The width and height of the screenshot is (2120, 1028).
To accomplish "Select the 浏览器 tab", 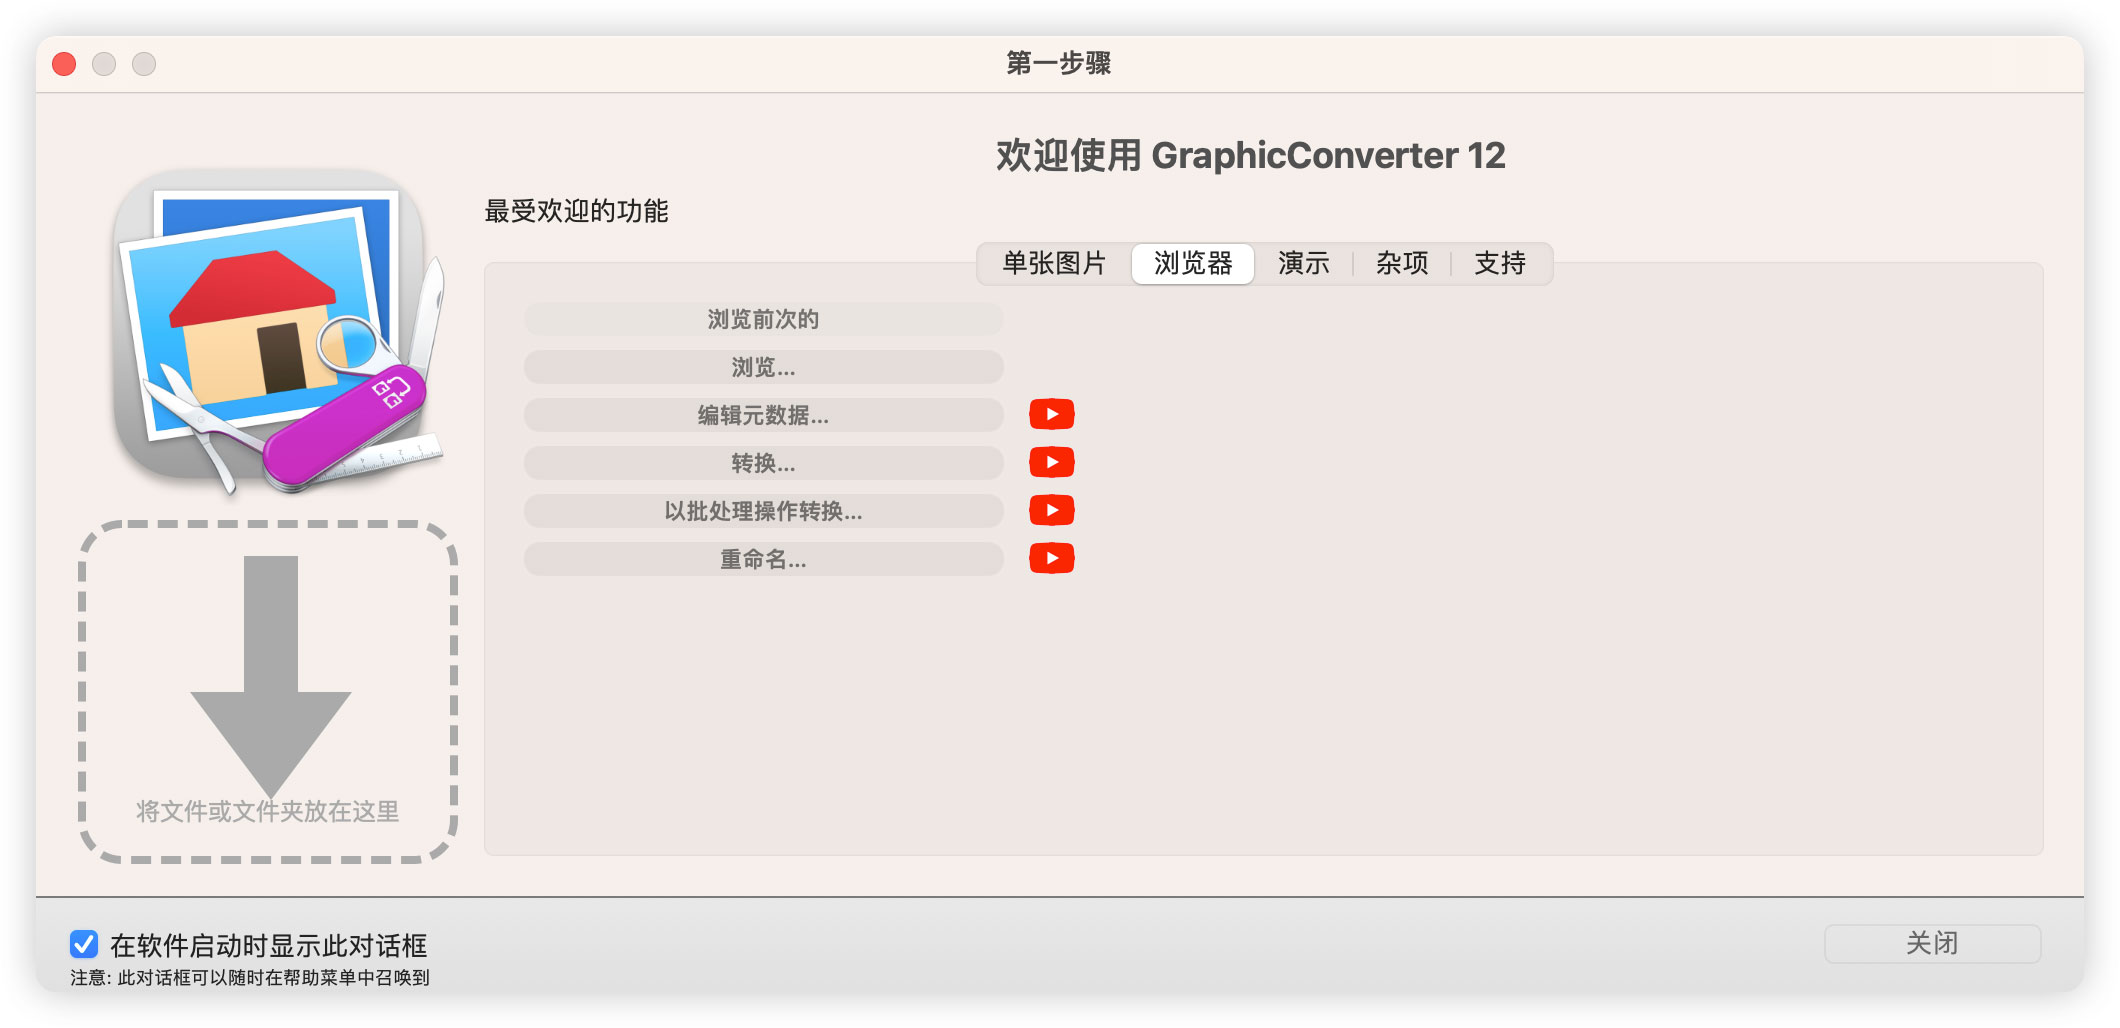I will coord(1193,264).
